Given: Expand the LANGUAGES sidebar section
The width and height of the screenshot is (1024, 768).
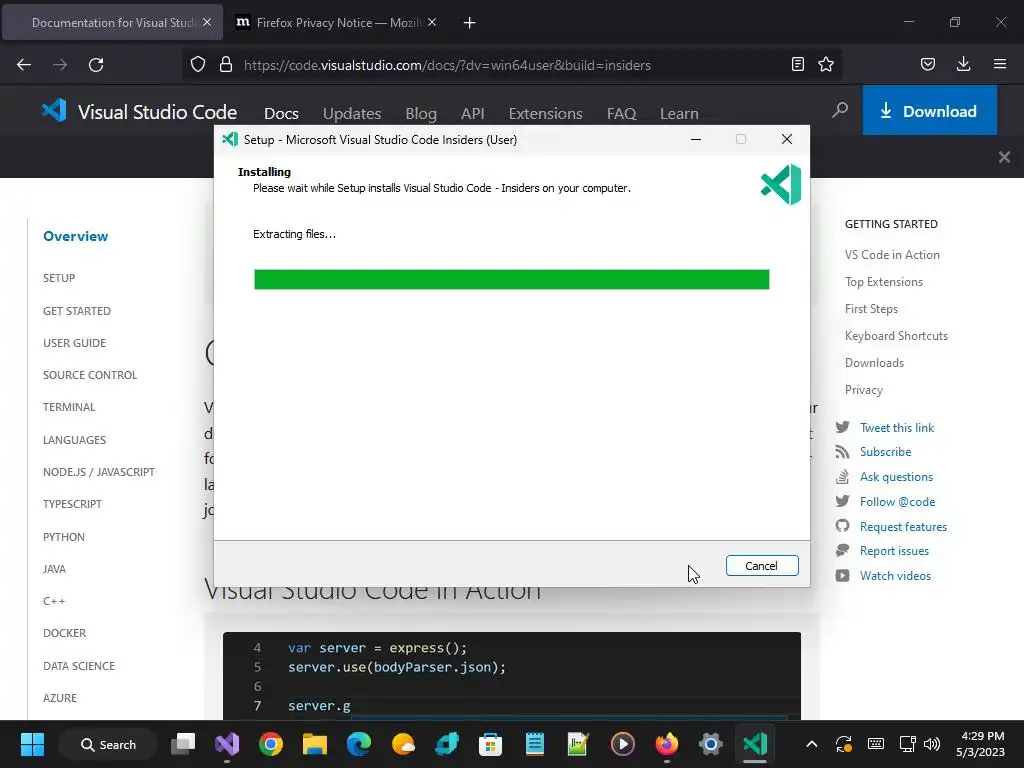Looking at the screenshot, I should tap(74, 440).
